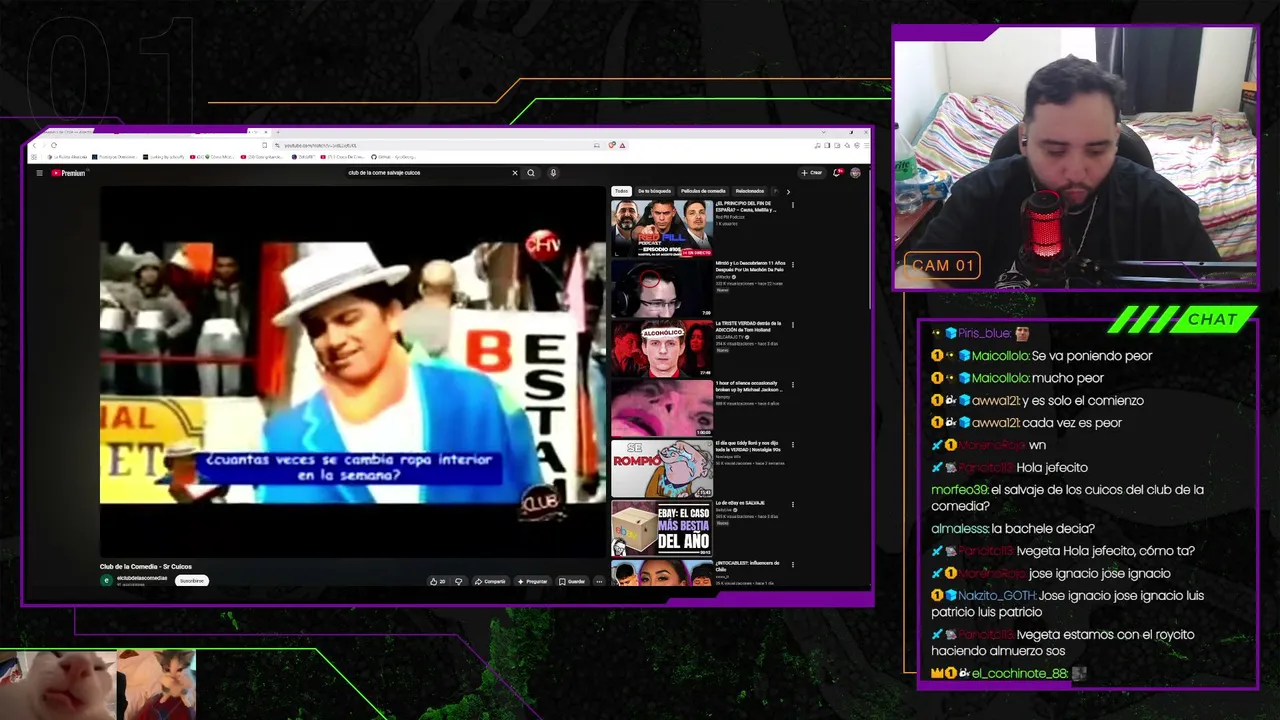
Task: Start voice search with the microphone icon
Action: tap(553, 173)
